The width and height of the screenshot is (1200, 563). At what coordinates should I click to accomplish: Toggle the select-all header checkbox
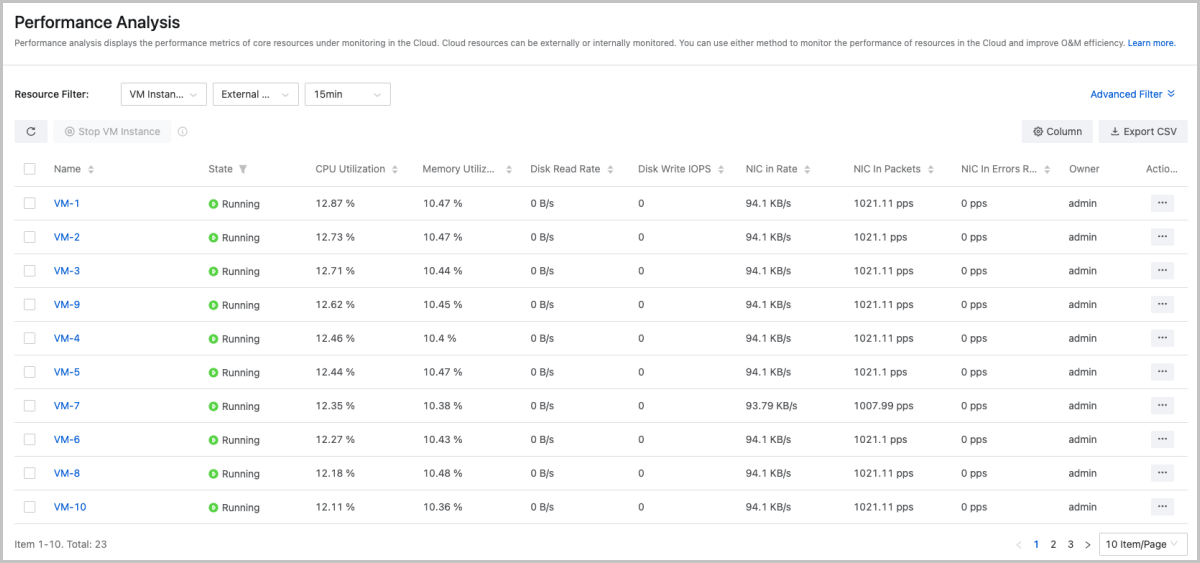click(x=30, y=169)
